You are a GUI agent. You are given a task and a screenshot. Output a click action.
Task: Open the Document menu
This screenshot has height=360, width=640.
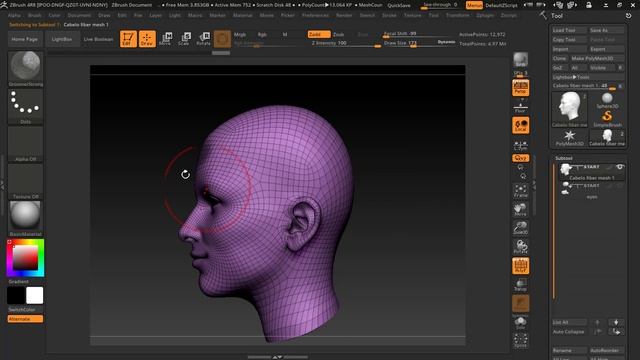(79, 15)
